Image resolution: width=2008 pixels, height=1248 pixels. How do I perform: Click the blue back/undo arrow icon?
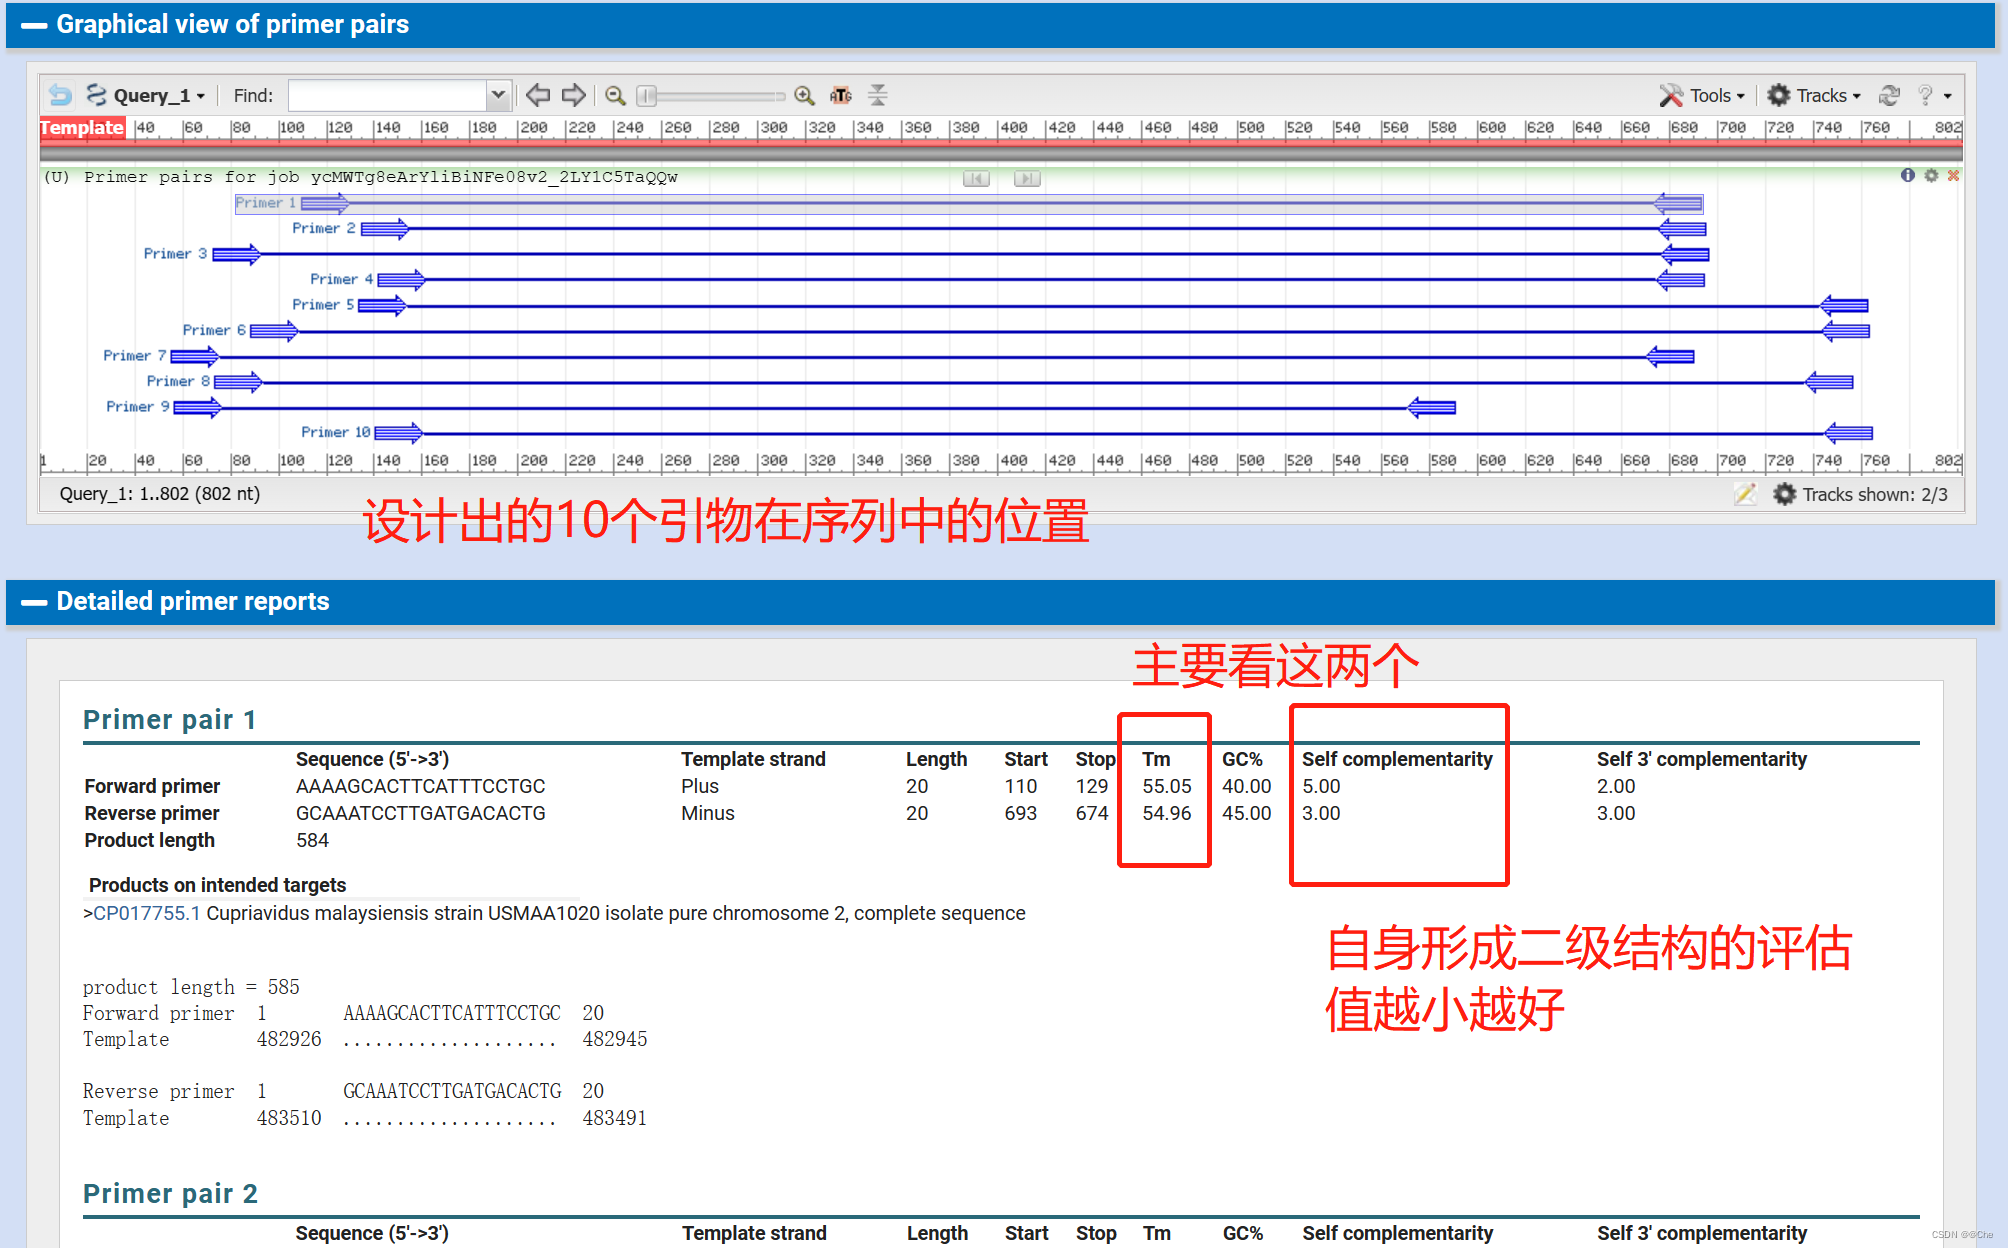click(60, 95)
